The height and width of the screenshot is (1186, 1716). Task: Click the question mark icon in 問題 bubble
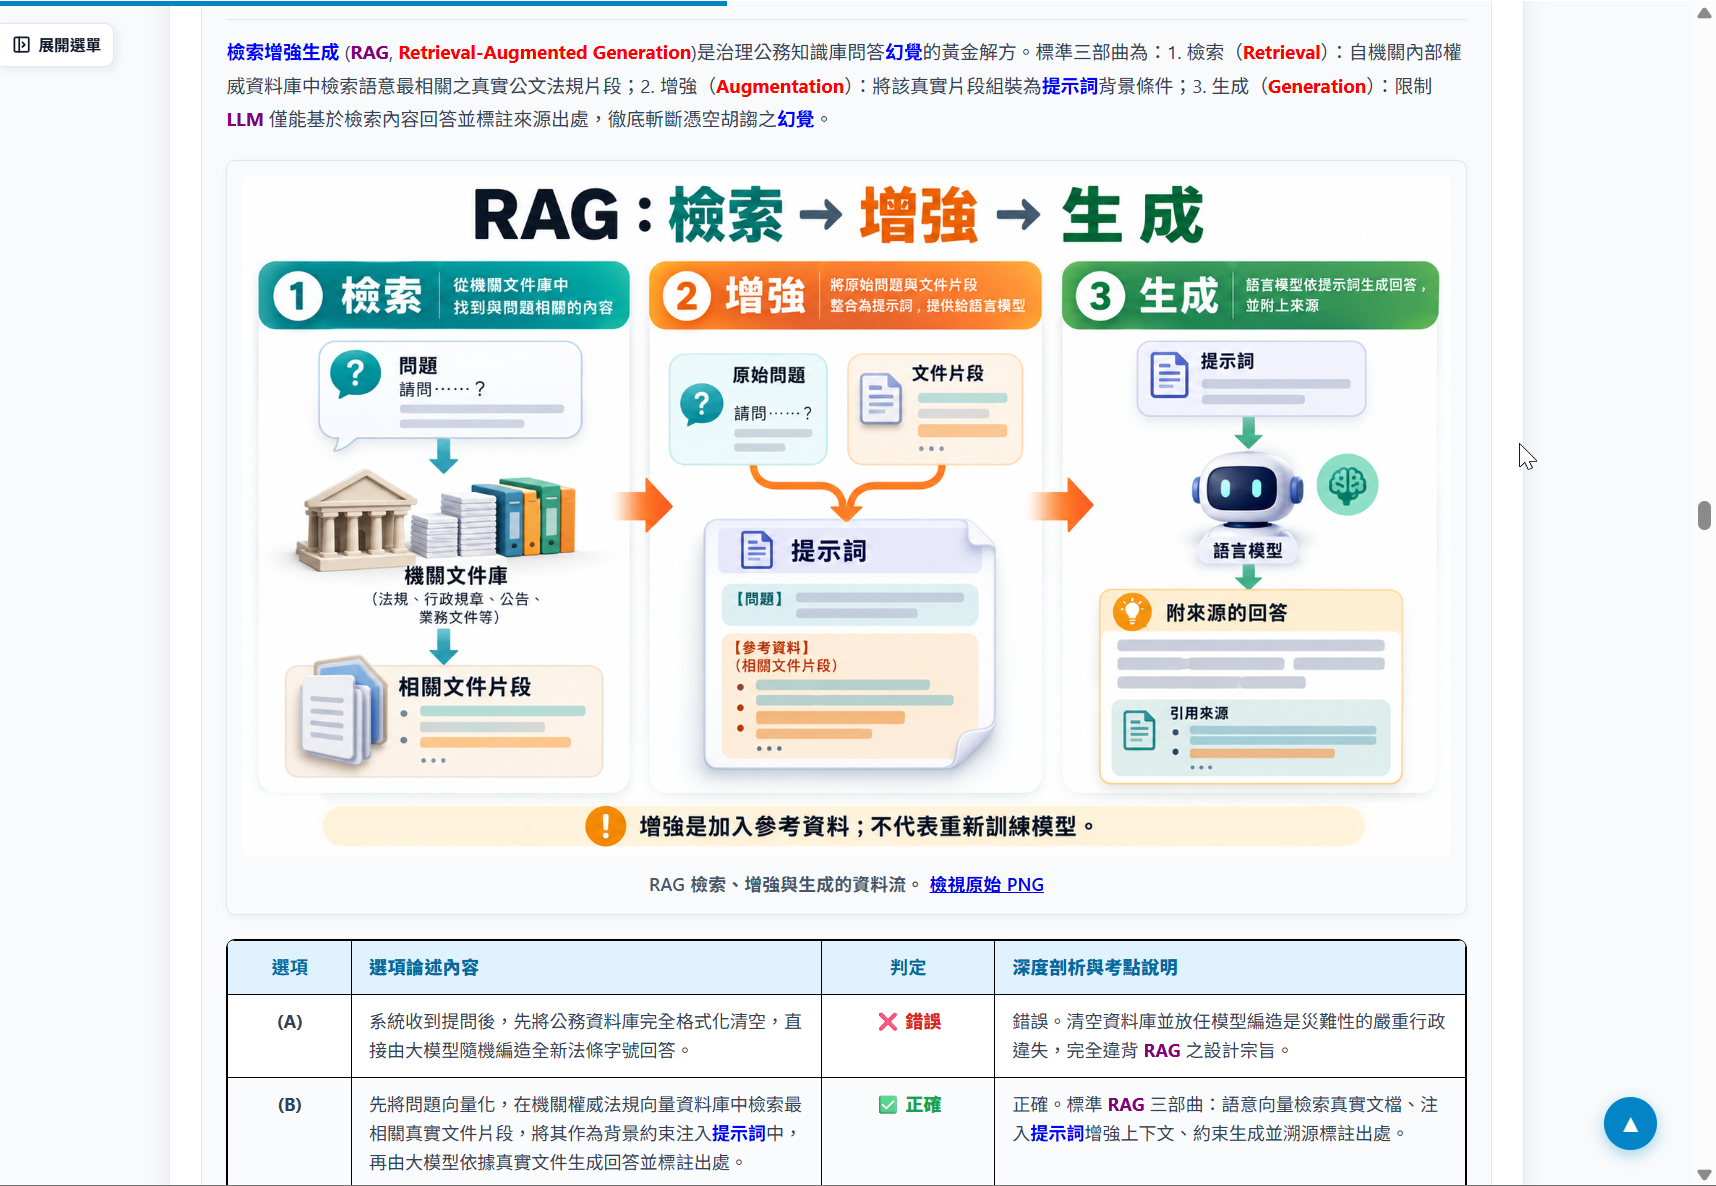pos(356,374)
